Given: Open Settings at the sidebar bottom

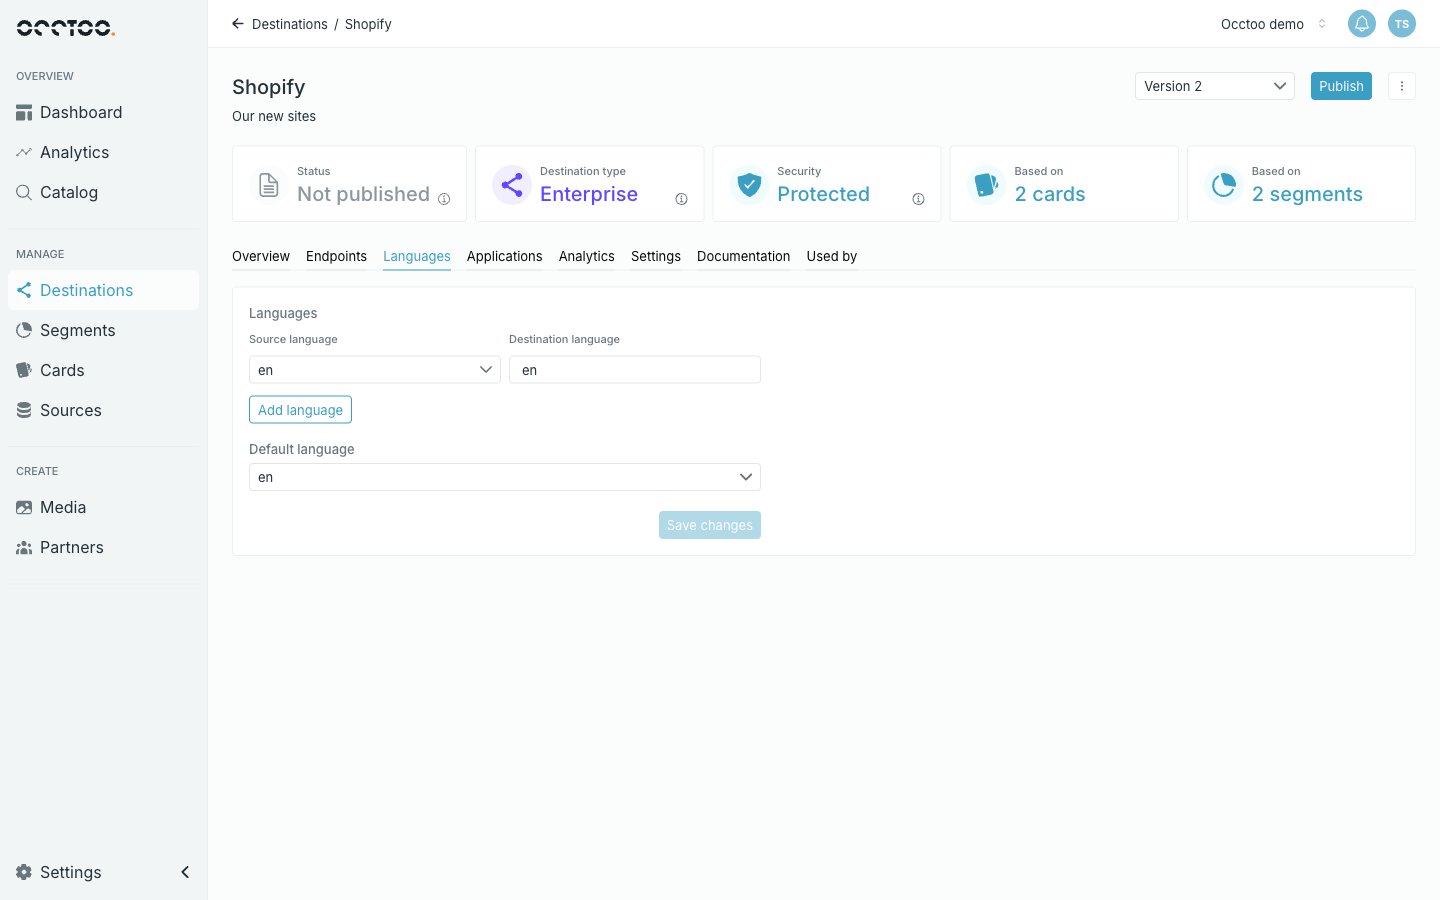Looking at the screenshot, I should coord(59,872).
